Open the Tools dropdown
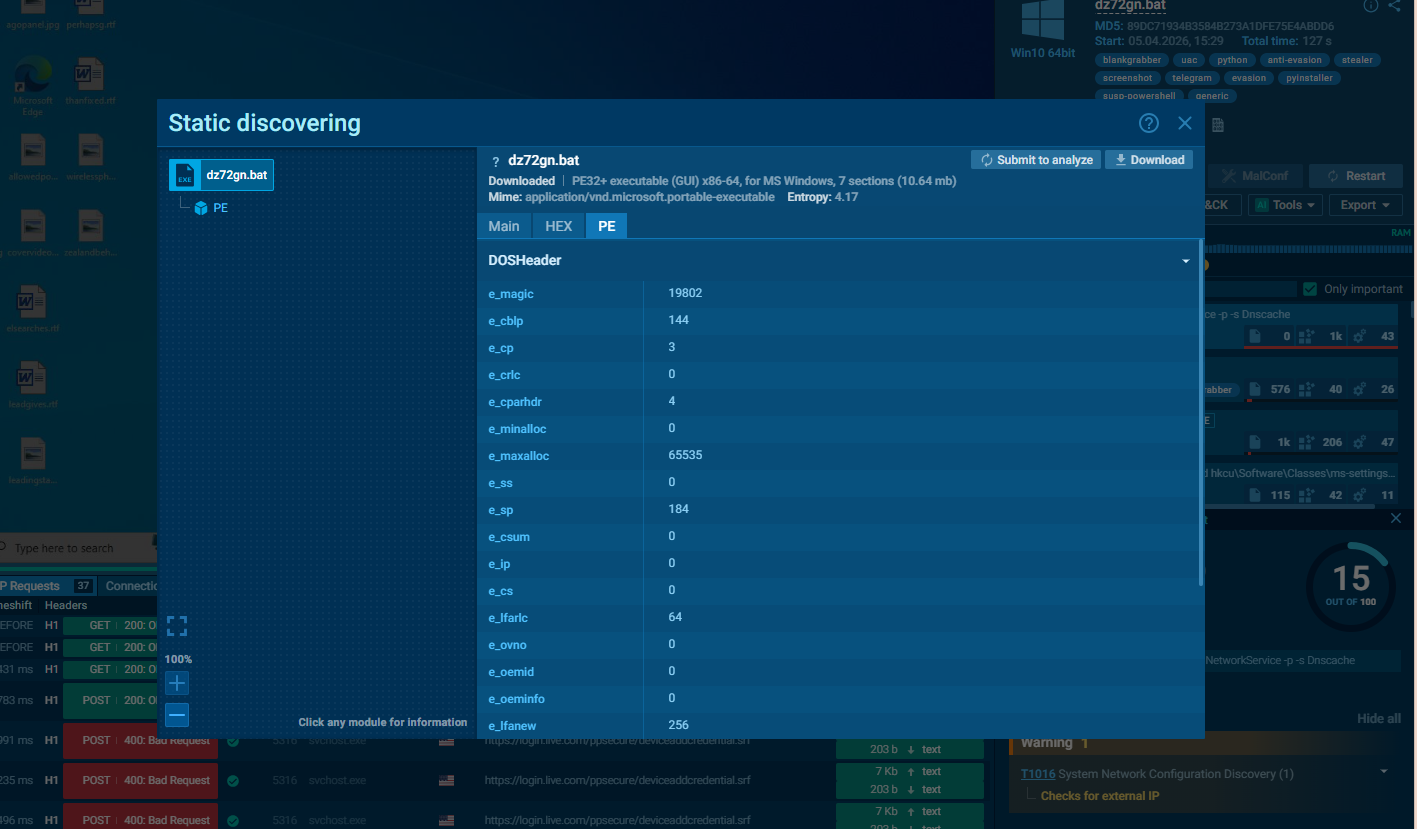Image resolution: width=1417 pixels, height=829 pixels. [1286, 205]
